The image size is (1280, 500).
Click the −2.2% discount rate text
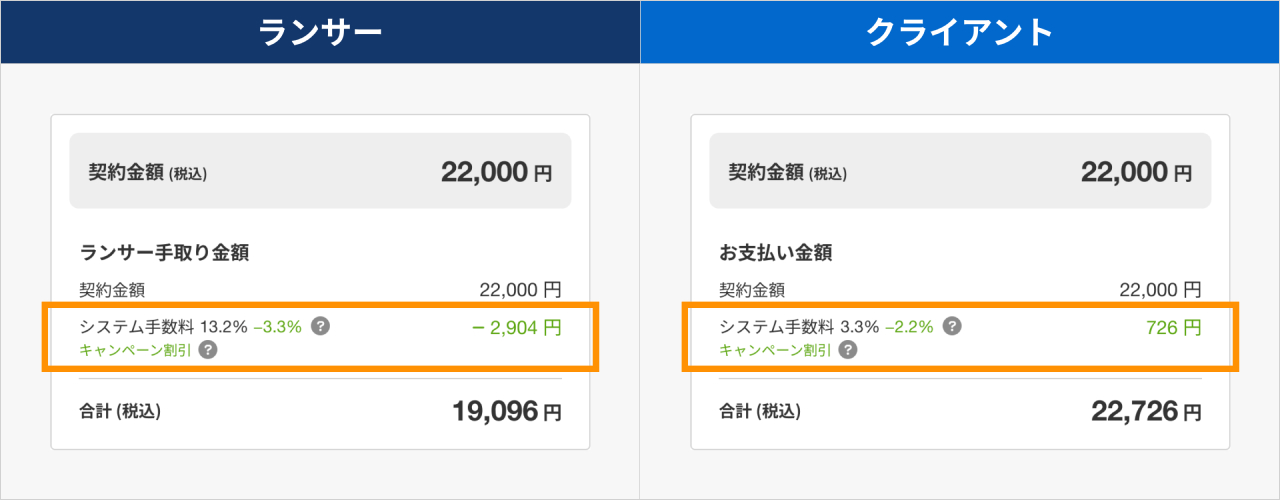point(910,326)
